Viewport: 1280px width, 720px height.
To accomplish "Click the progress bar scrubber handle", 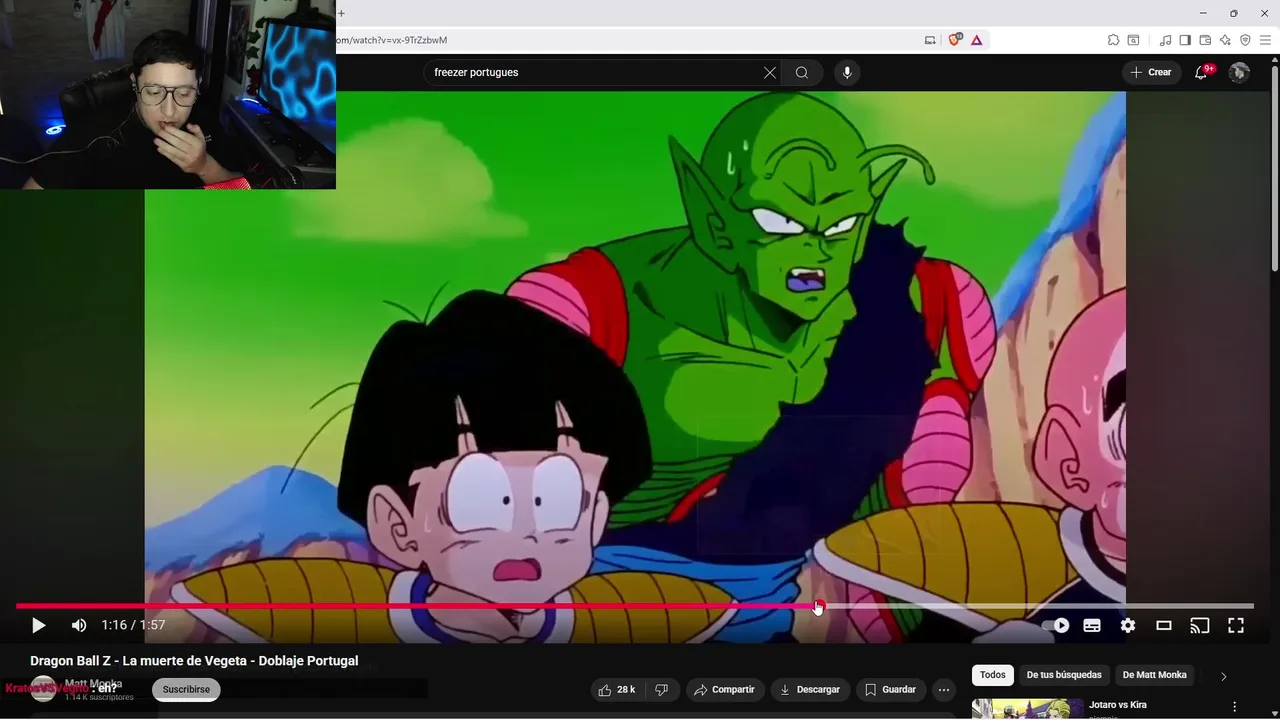I will (819, 606).
